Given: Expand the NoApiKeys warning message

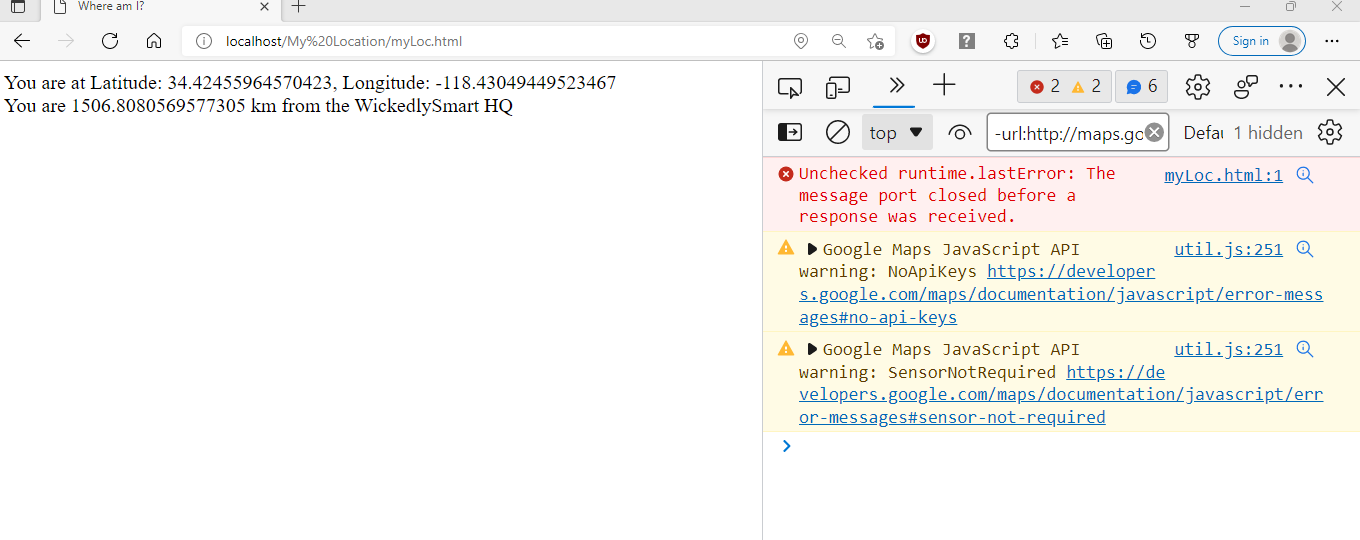Looking at the screenshot, I should click(813, 249).
